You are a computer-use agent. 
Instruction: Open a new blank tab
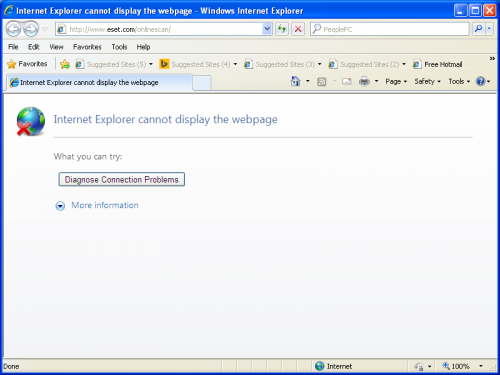coord(202,83)
